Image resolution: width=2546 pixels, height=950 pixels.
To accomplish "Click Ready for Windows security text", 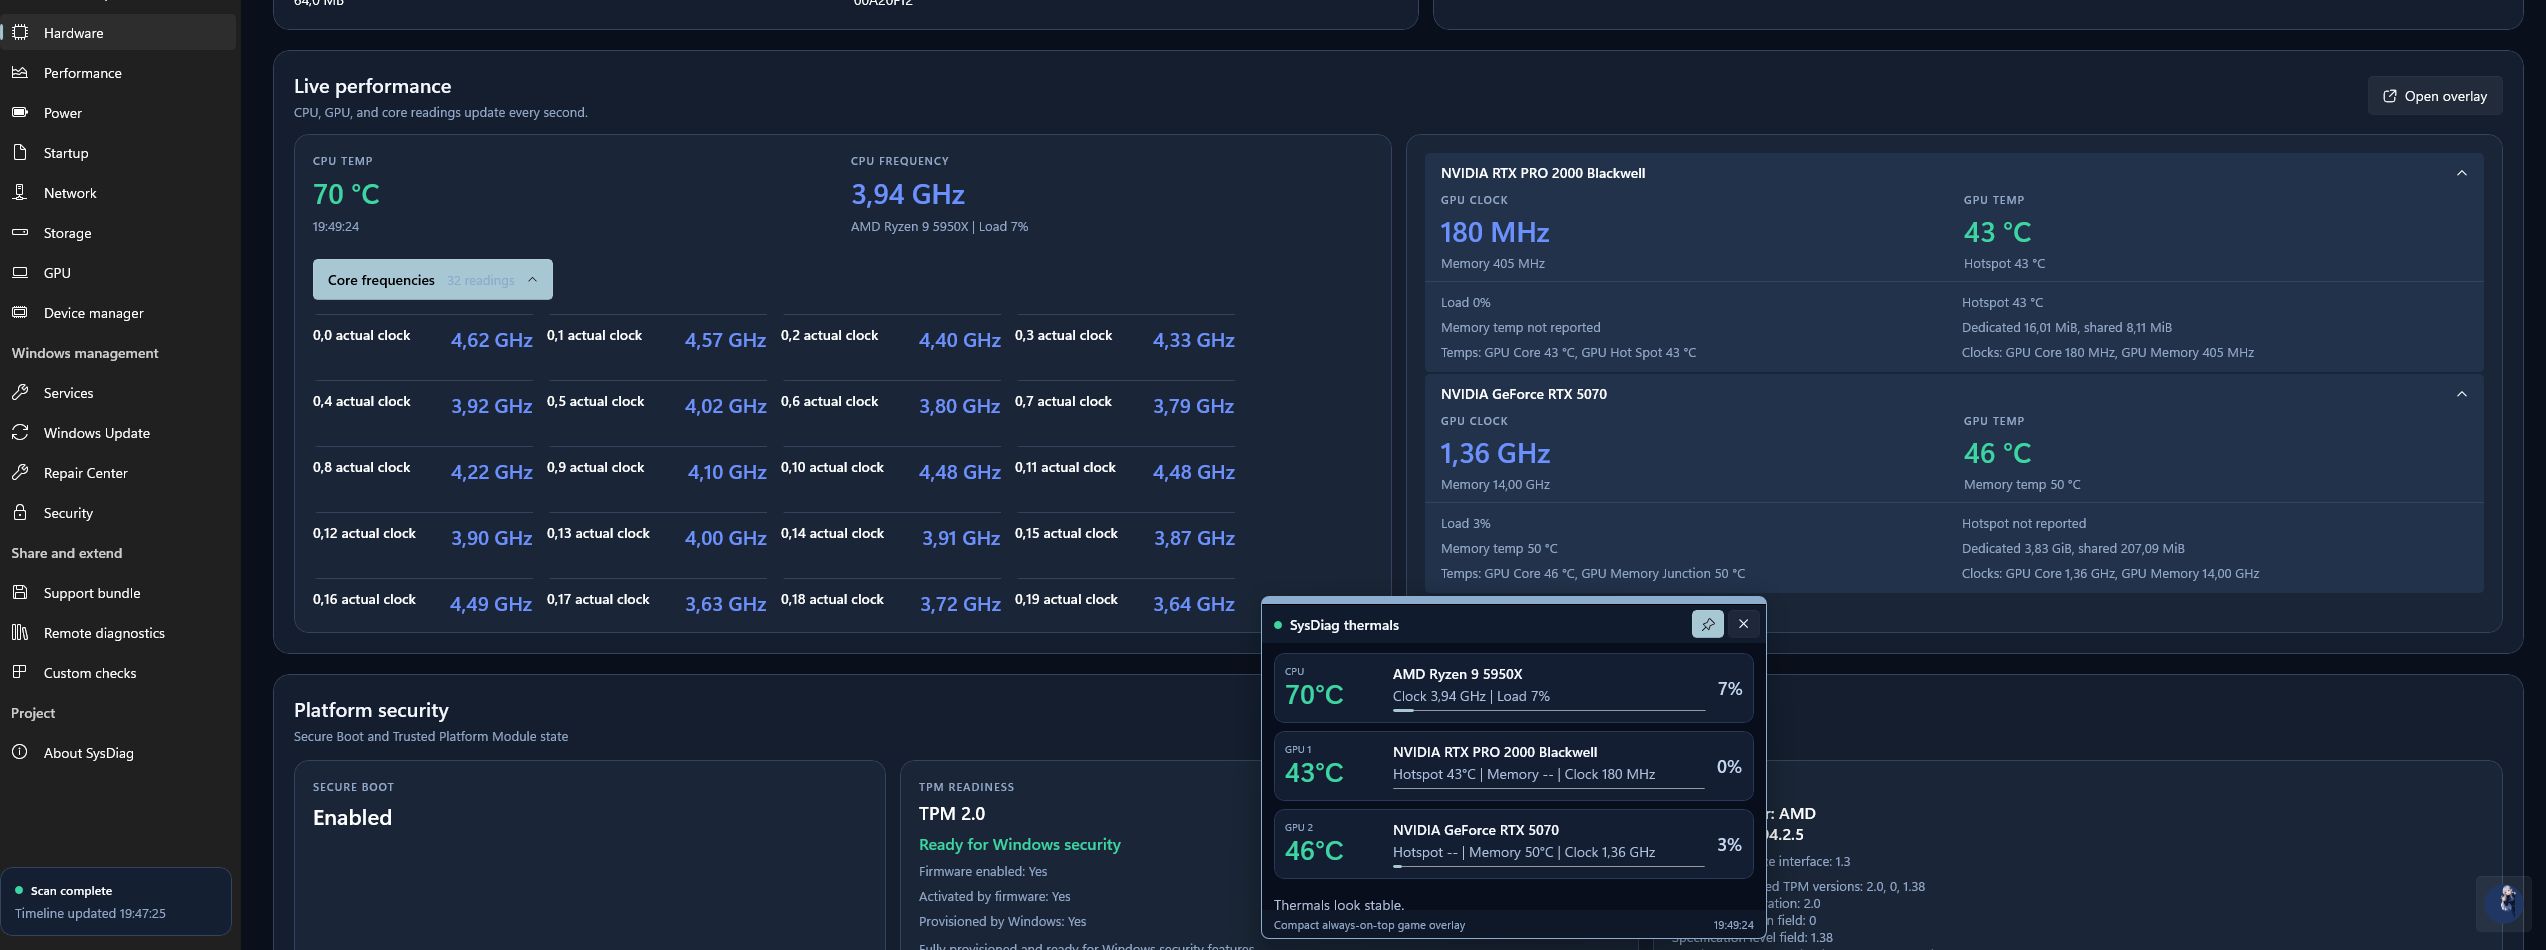I will pyautogui.click(x=1019, y=845).
